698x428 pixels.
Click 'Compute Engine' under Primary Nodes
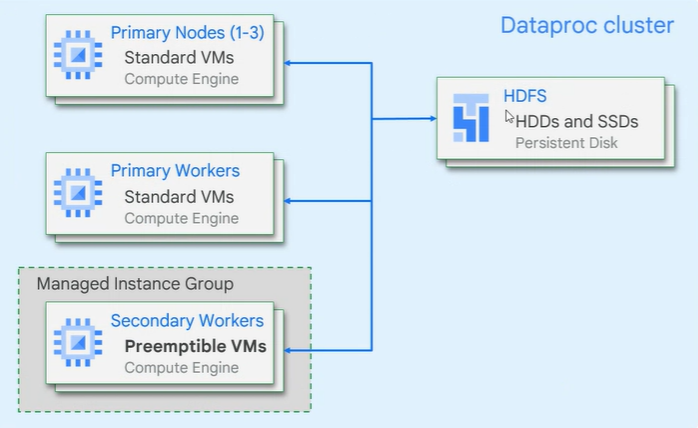(x=182, y=79)
